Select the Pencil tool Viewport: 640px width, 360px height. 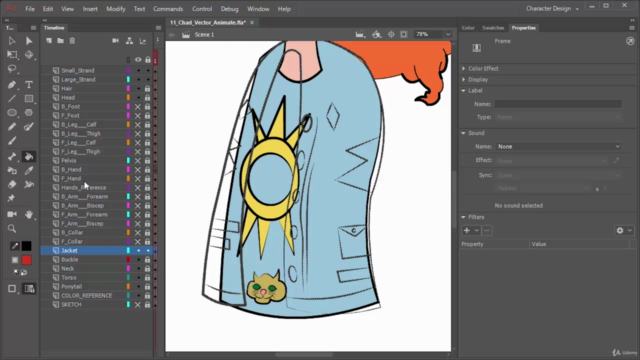[x=12, y=127]
